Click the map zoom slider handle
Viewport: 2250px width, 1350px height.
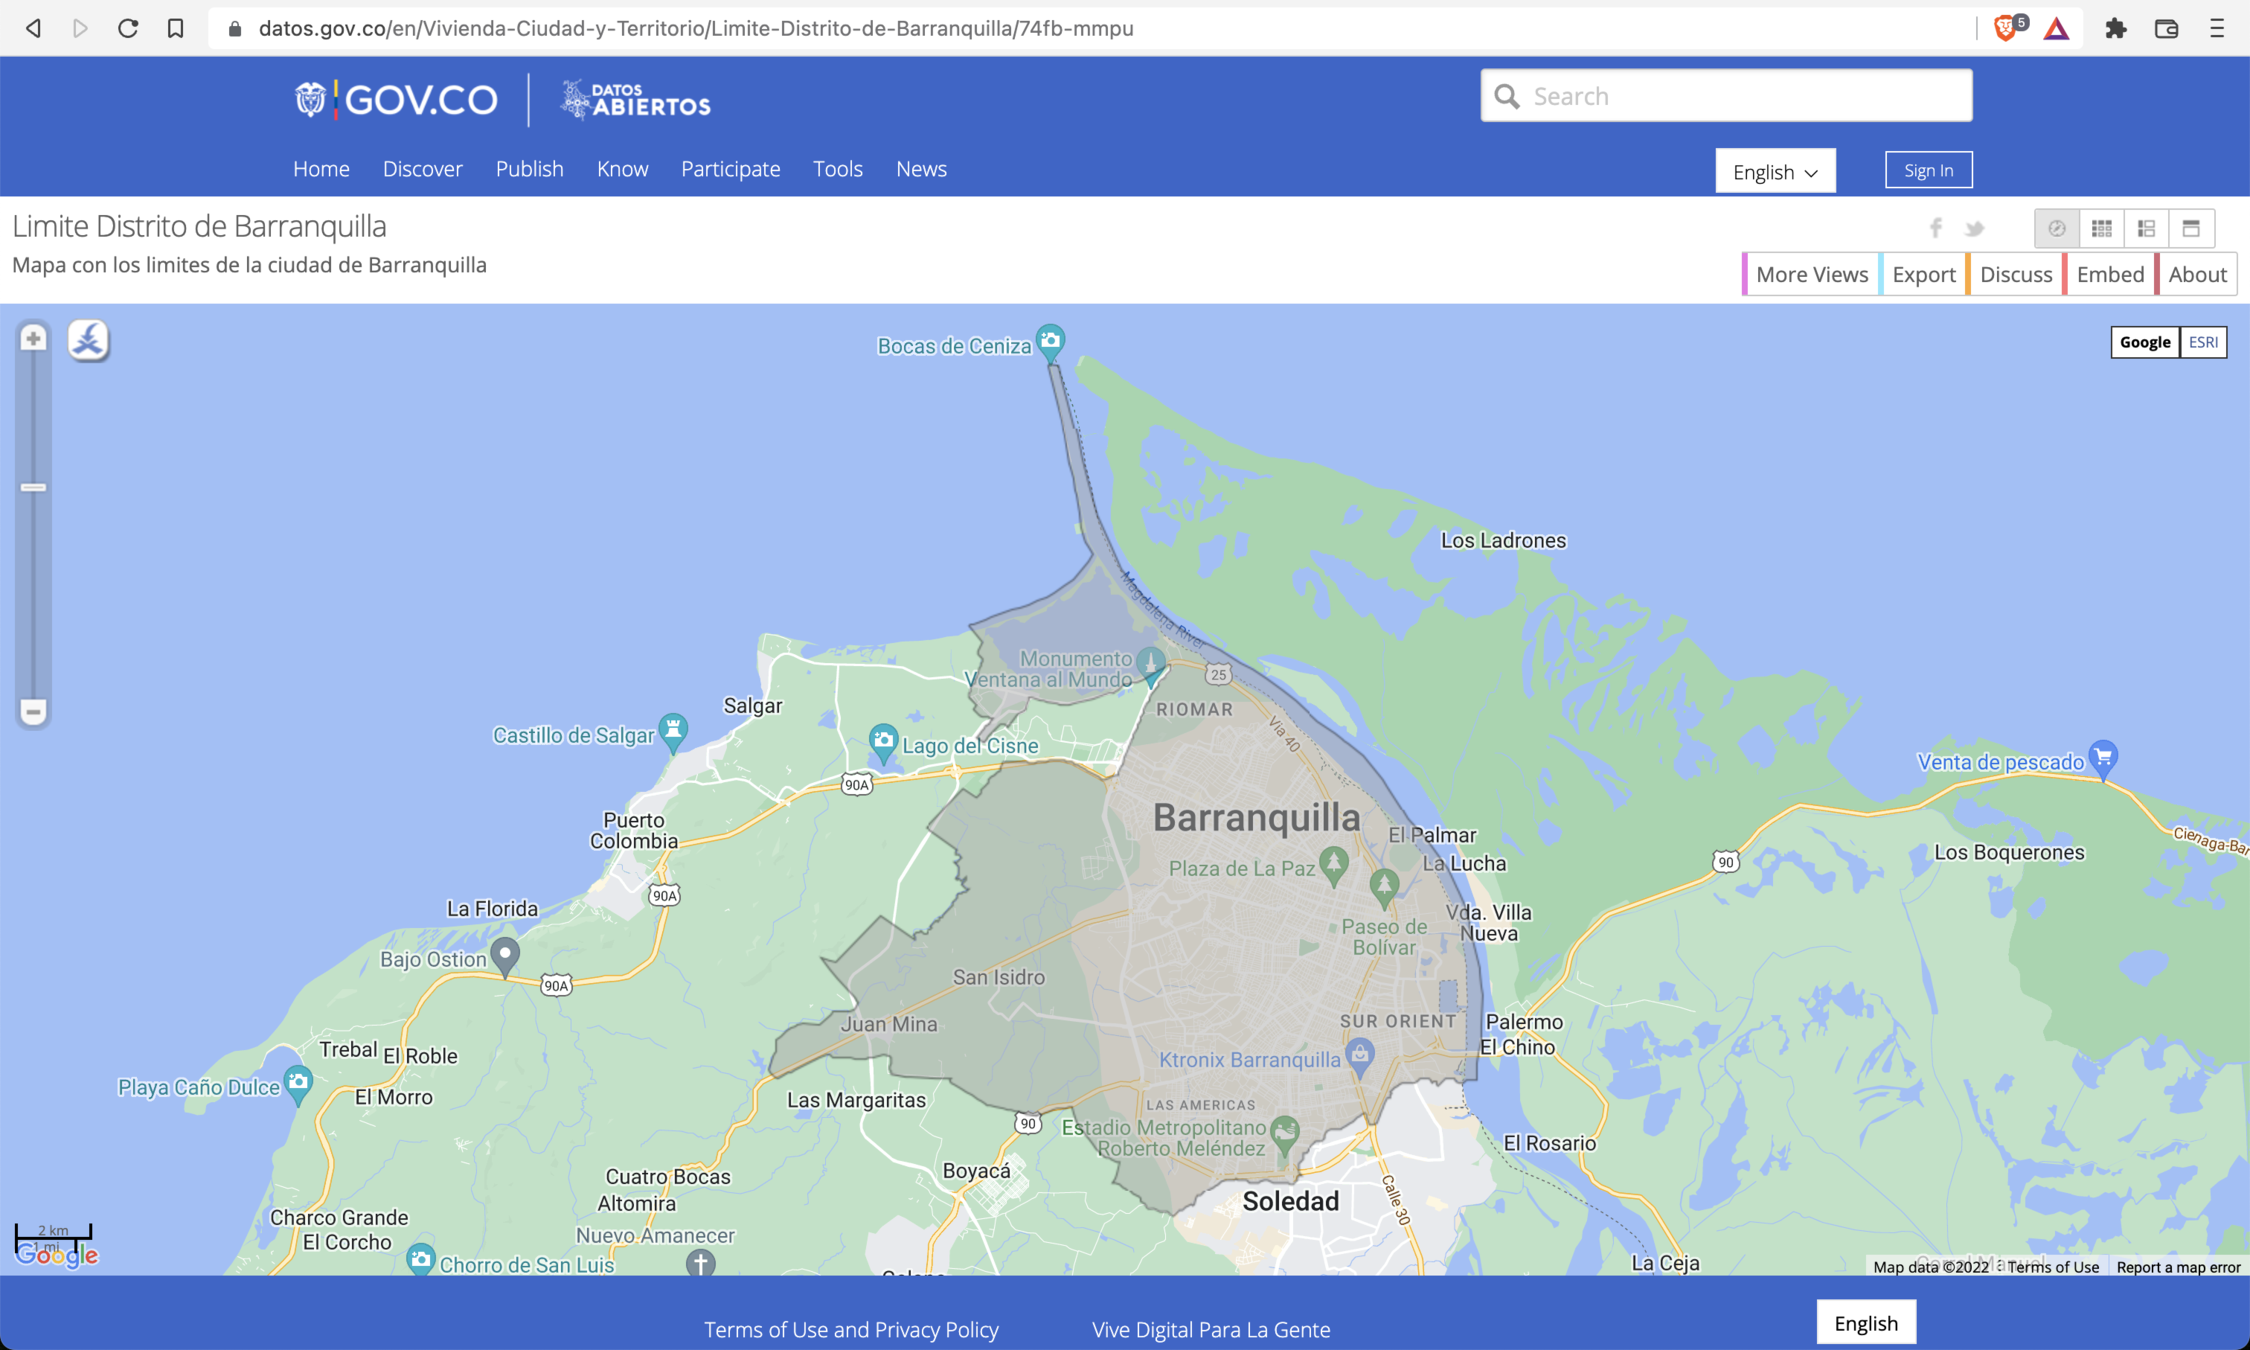33,487
